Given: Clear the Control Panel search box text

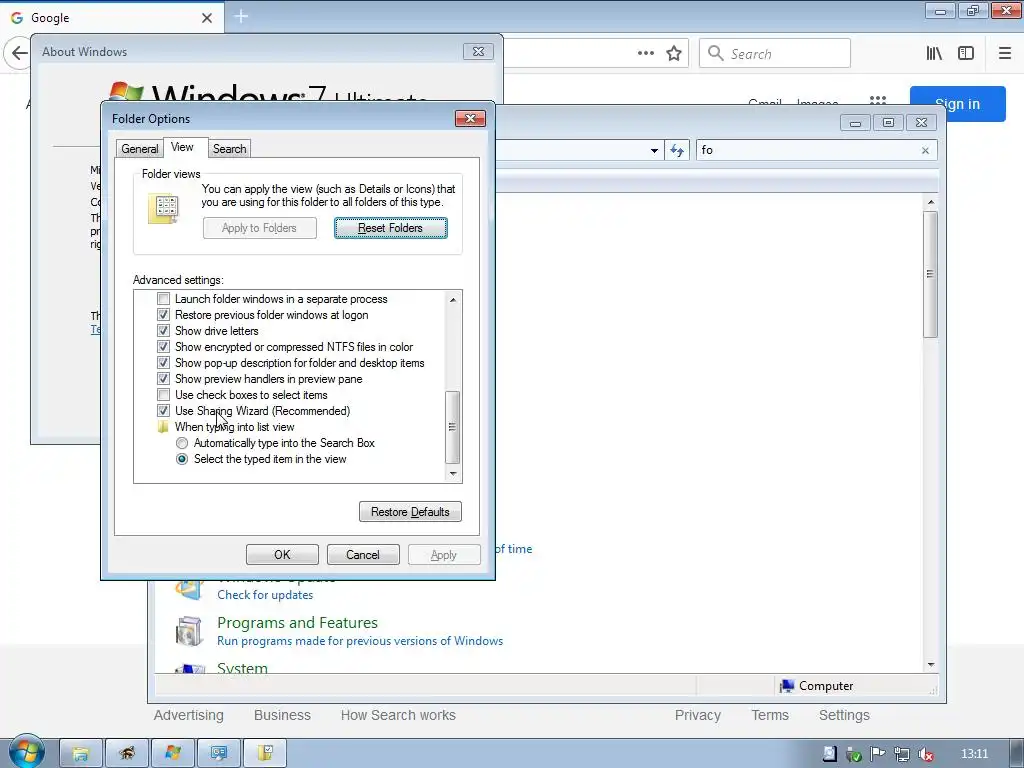Looking at the screenshot, I should [925, 151].
